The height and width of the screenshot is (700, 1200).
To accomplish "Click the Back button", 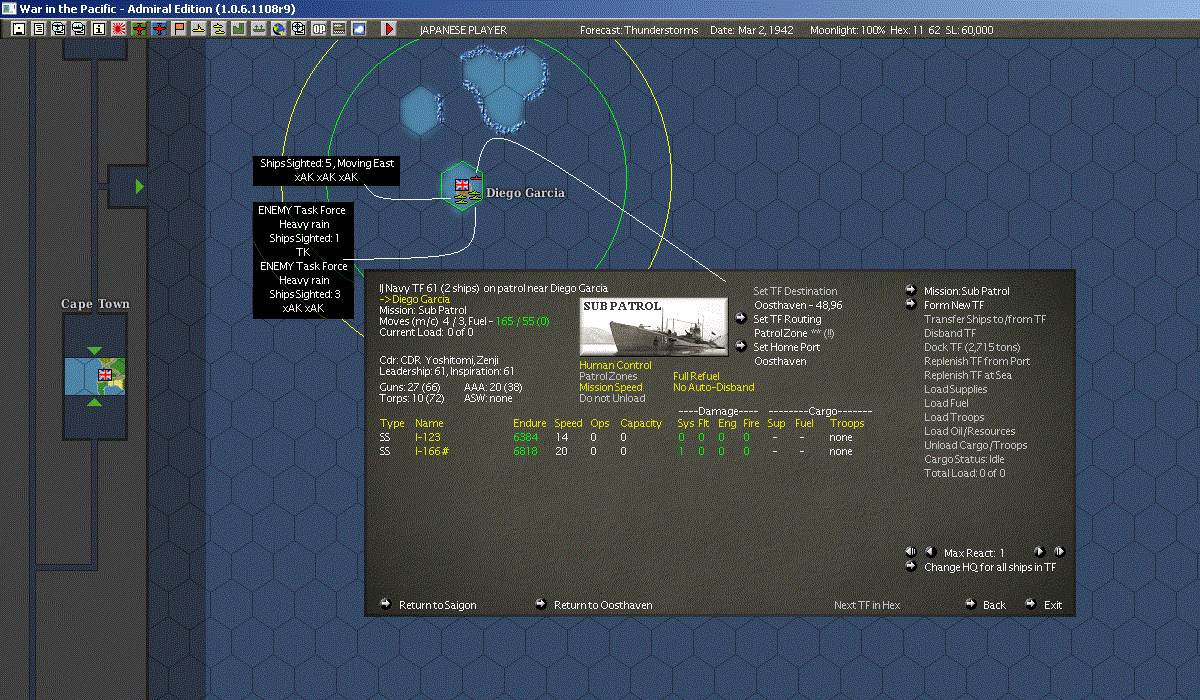I will (994, 605).
